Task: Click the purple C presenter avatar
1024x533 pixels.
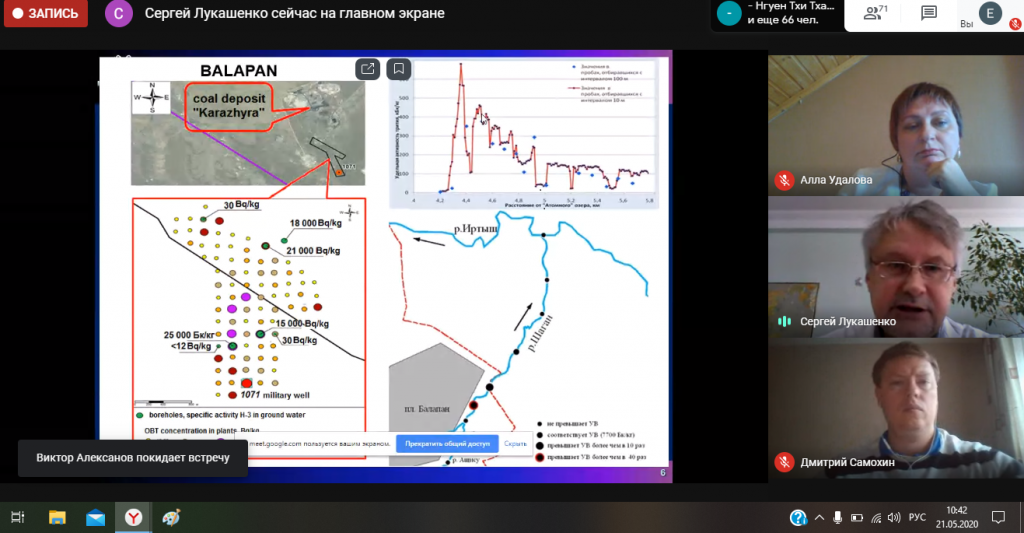Action: click(x=118, y=13)
